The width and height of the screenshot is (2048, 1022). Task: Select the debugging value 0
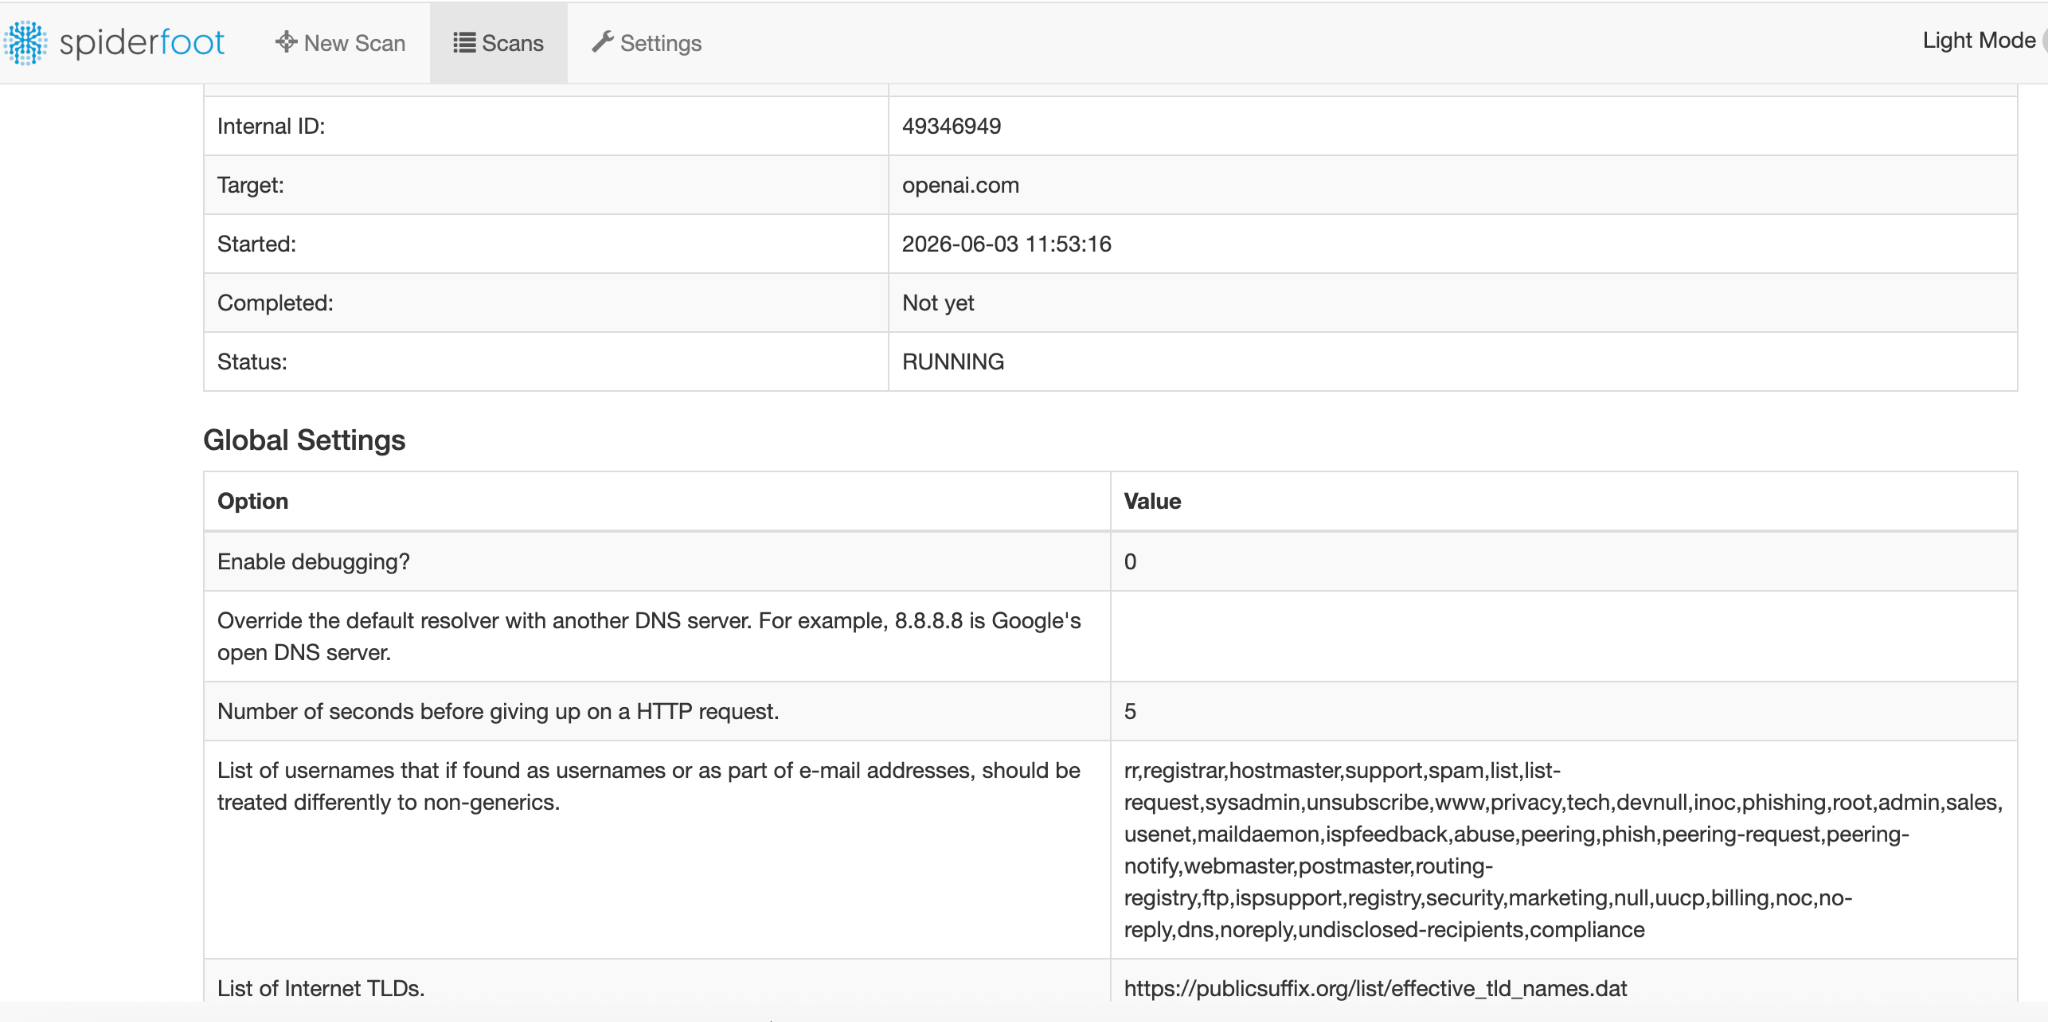tap(1130, 562)
